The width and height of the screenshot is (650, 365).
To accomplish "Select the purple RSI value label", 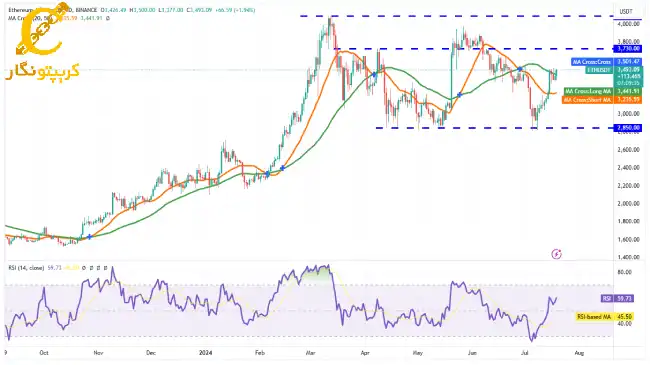I will 617,299.
